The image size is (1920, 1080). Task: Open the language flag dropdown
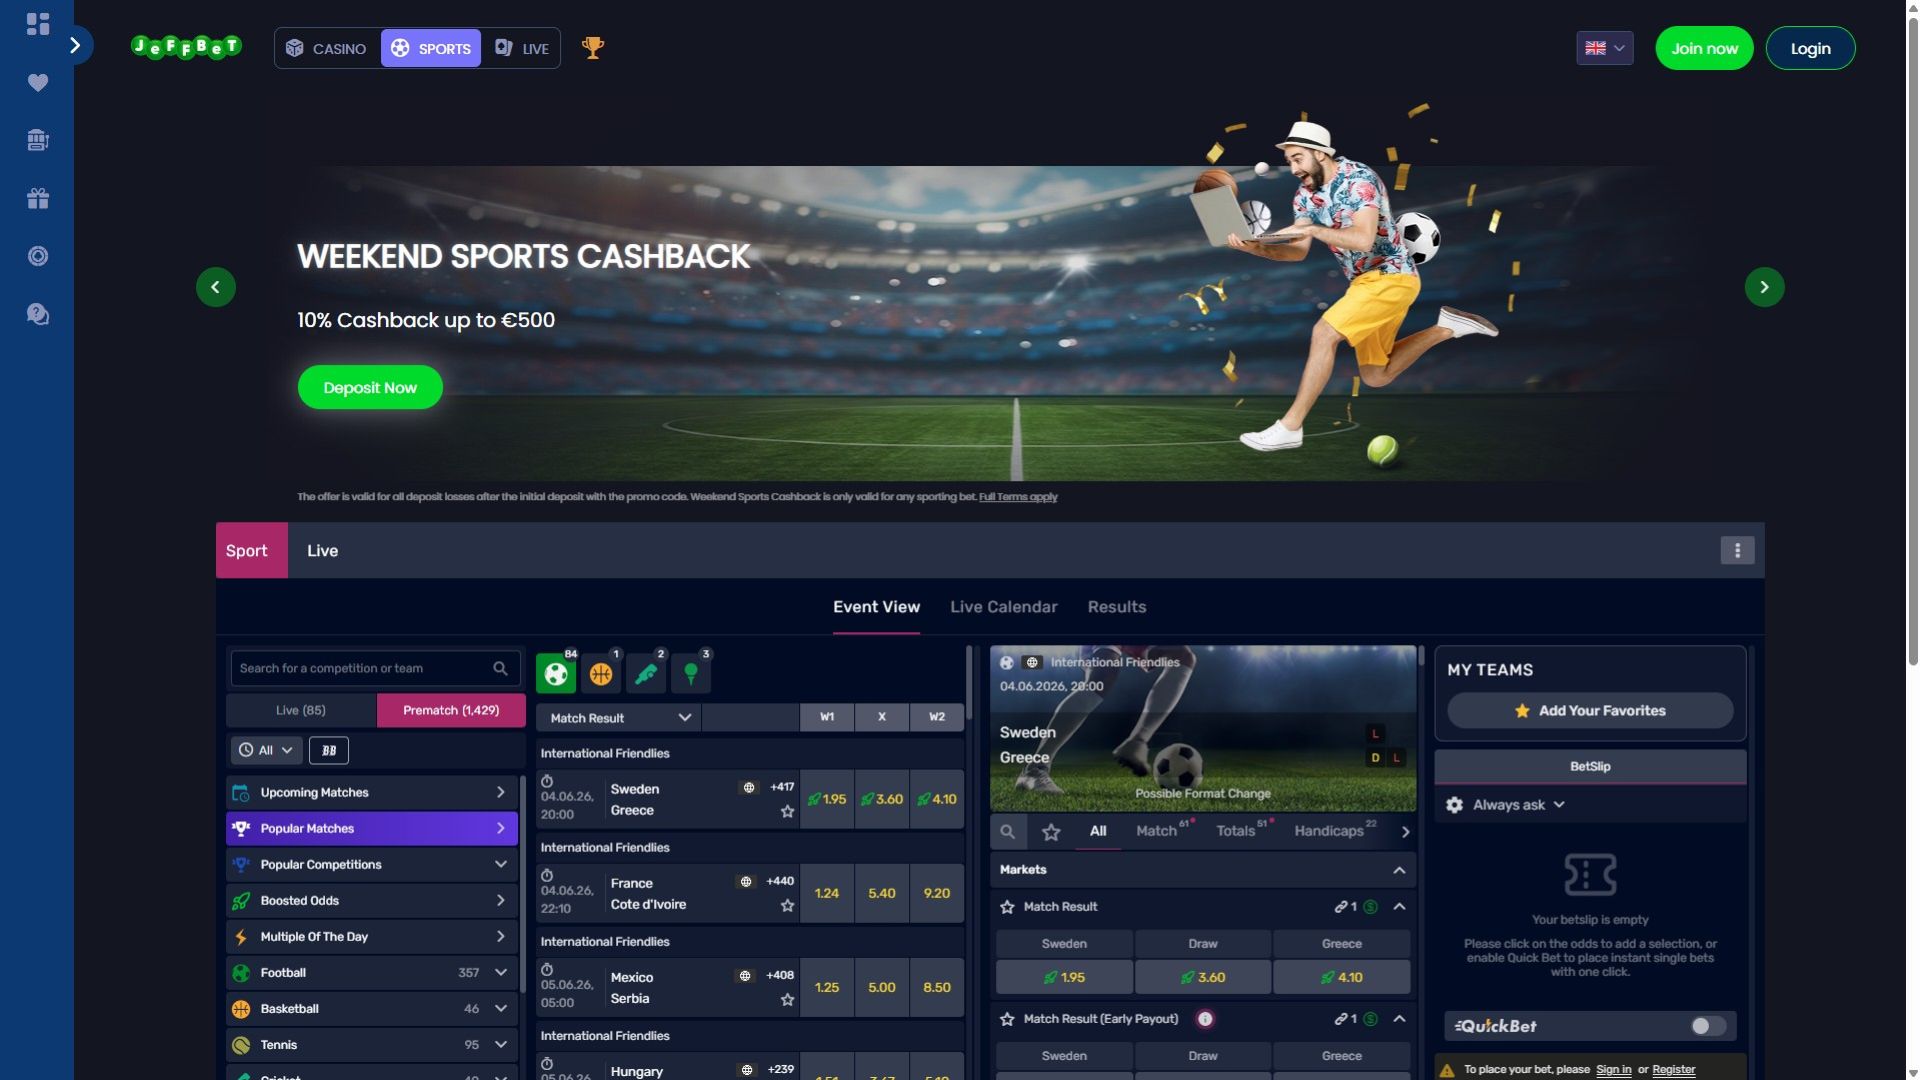(1605, 48)
